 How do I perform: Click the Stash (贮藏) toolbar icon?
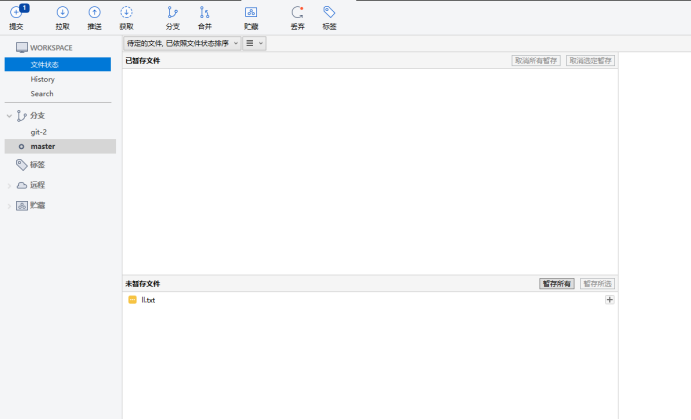251,12
